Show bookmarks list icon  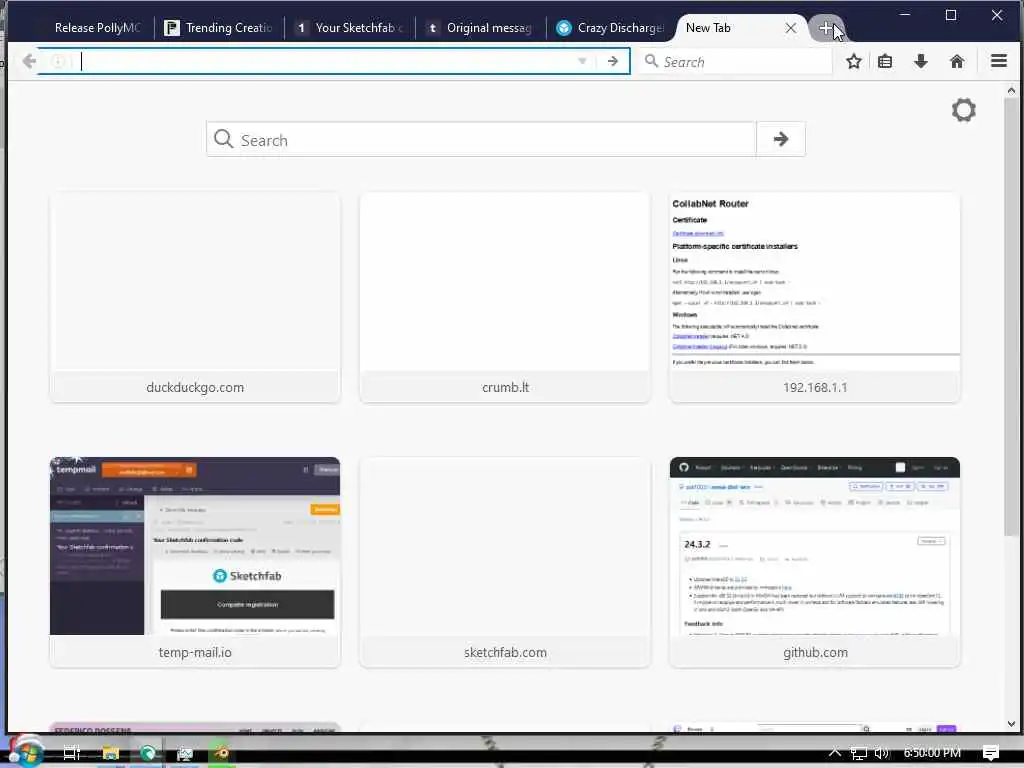[x=885, y=61]
